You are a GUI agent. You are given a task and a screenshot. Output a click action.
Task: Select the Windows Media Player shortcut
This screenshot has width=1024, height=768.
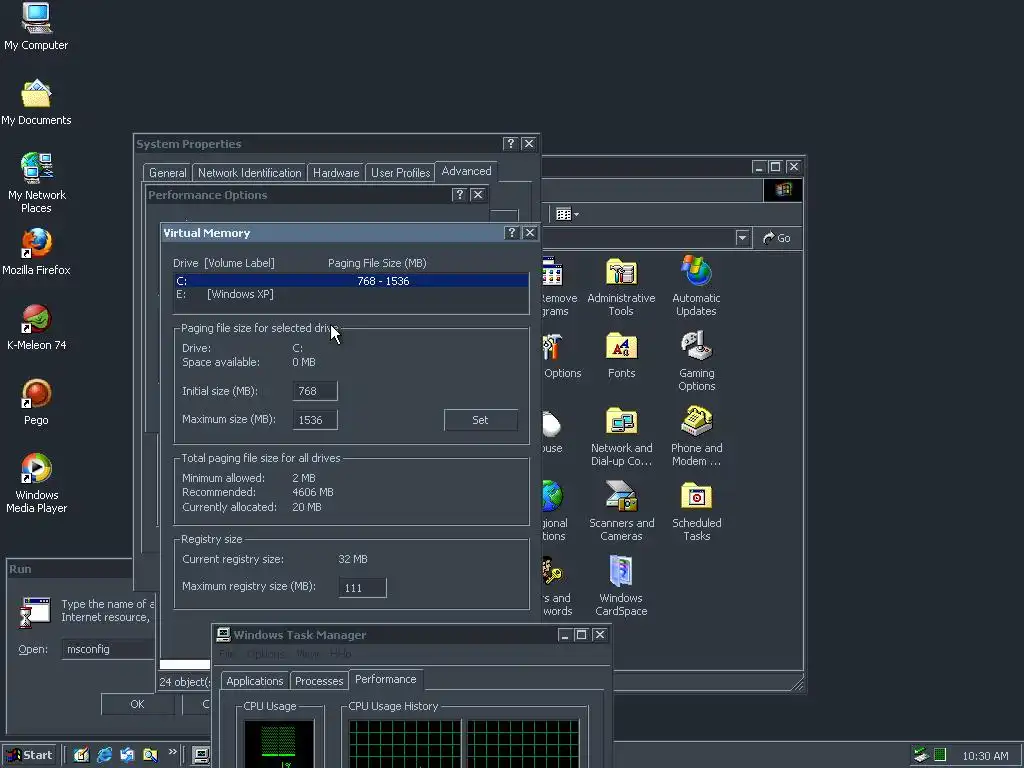(x=37, y=483)
